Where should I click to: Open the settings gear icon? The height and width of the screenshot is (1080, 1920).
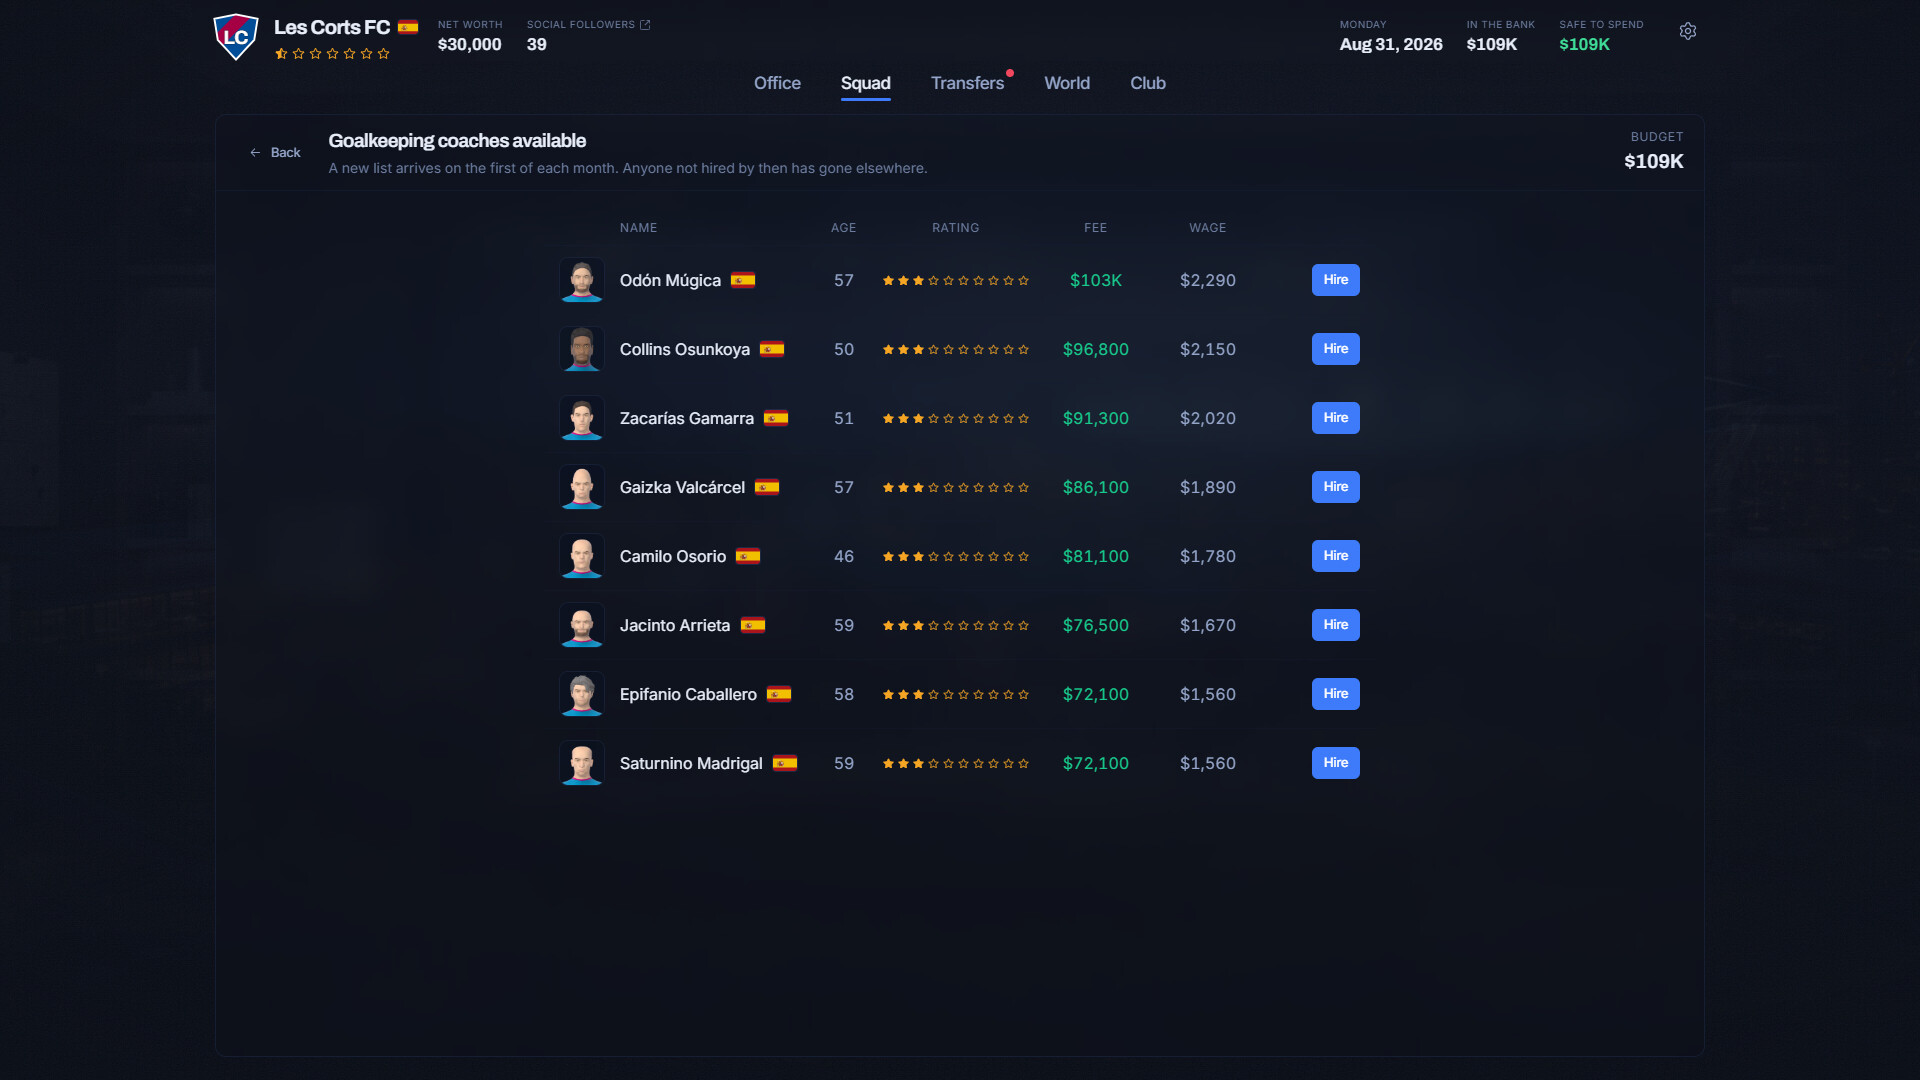tap(1688, 31)
